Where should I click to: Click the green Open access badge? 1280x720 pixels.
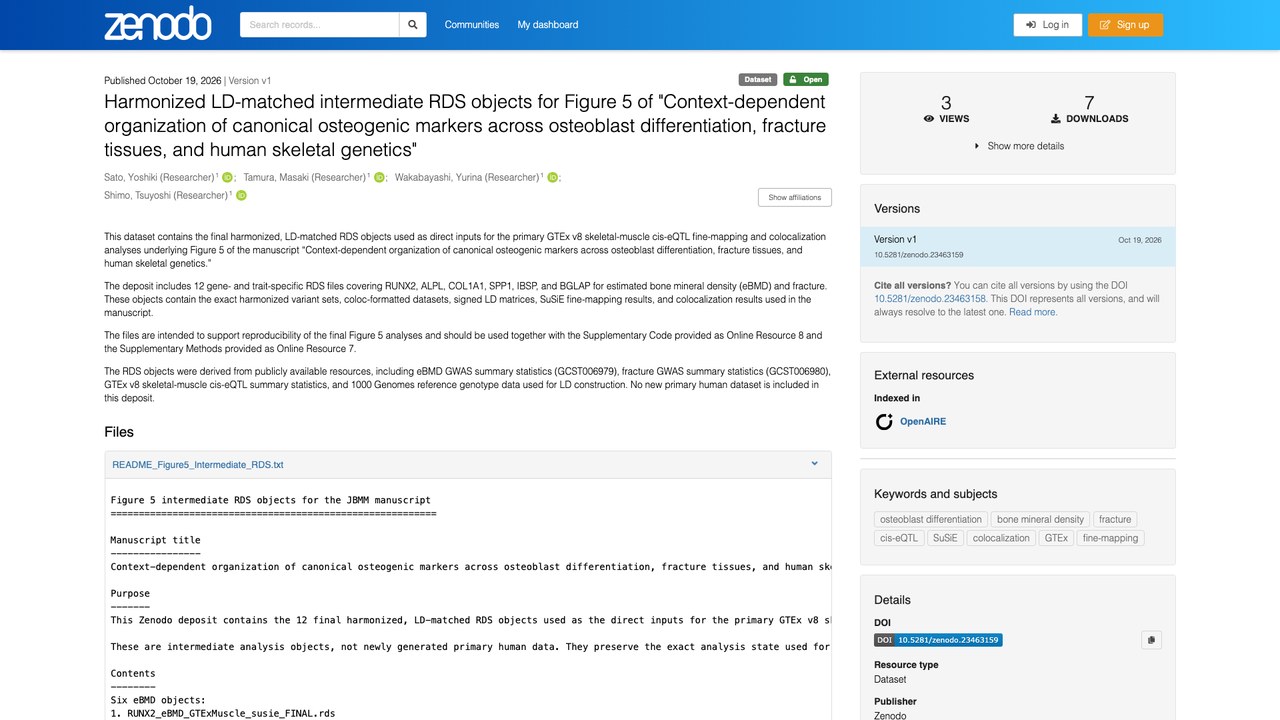click(x=806, y=80)
